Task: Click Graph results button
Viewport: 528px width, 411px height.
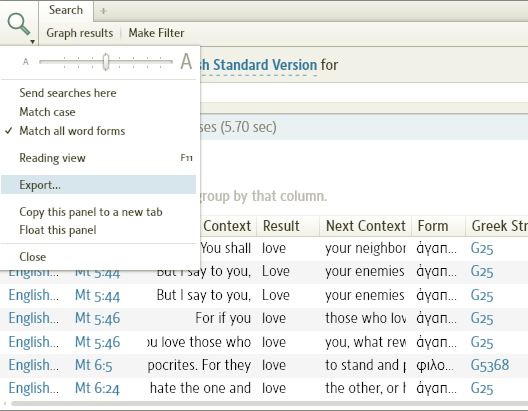Action: click(x=79, y=33)
